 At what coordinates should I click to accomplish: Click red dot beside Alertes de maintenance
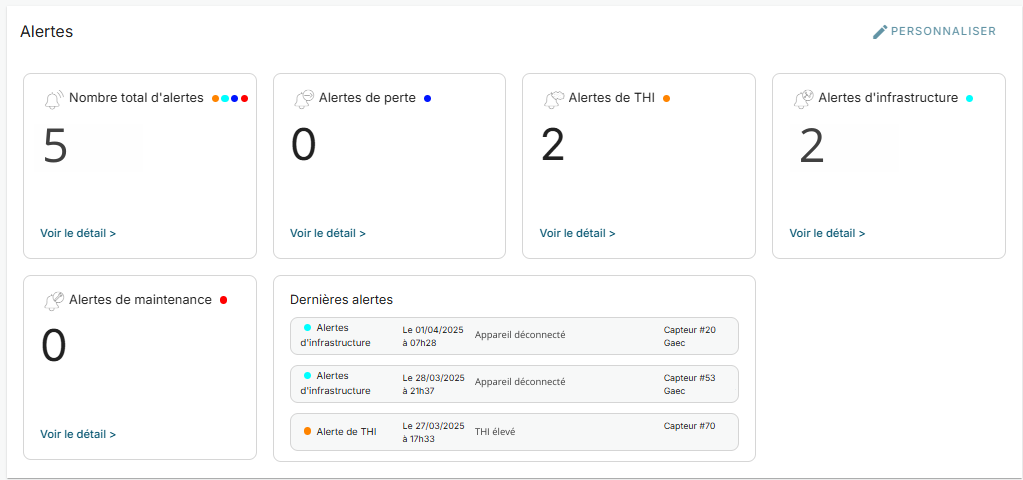pyautogui.click(x=223, y=299)
